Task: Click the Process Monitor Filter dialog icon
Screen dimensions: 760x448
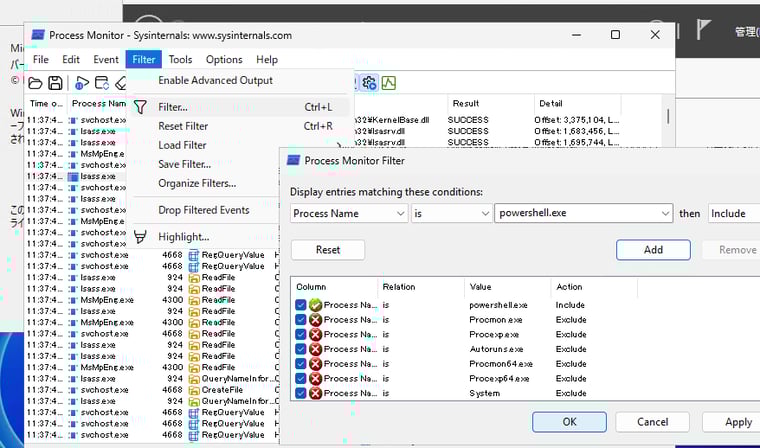Action: tap(294, 160)
